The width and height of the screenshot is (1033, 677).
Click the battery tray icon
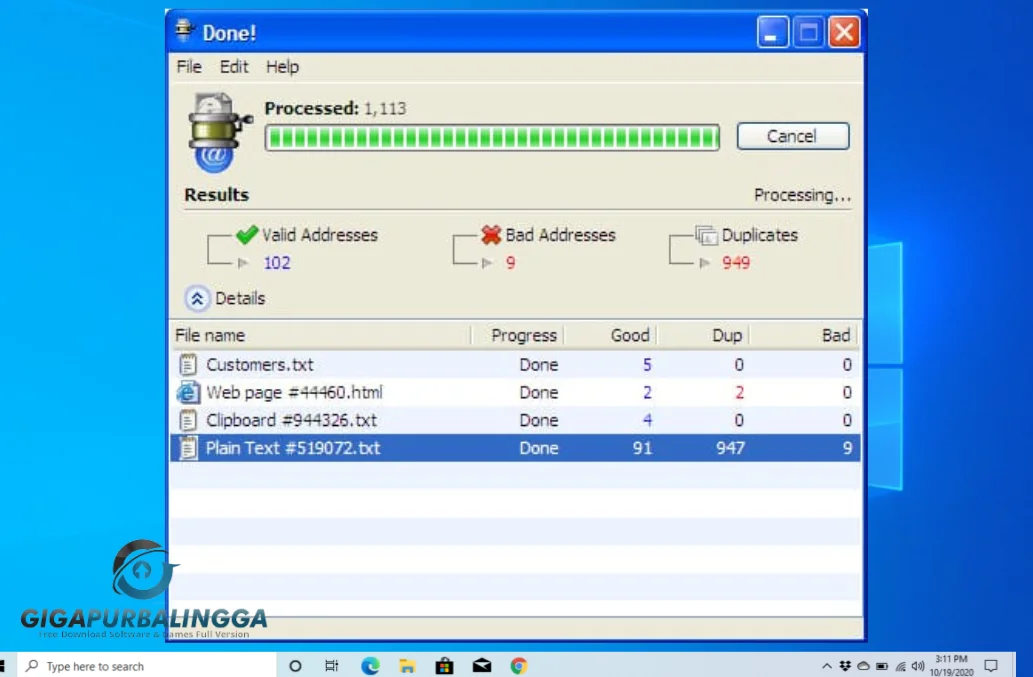coord(881,666)
